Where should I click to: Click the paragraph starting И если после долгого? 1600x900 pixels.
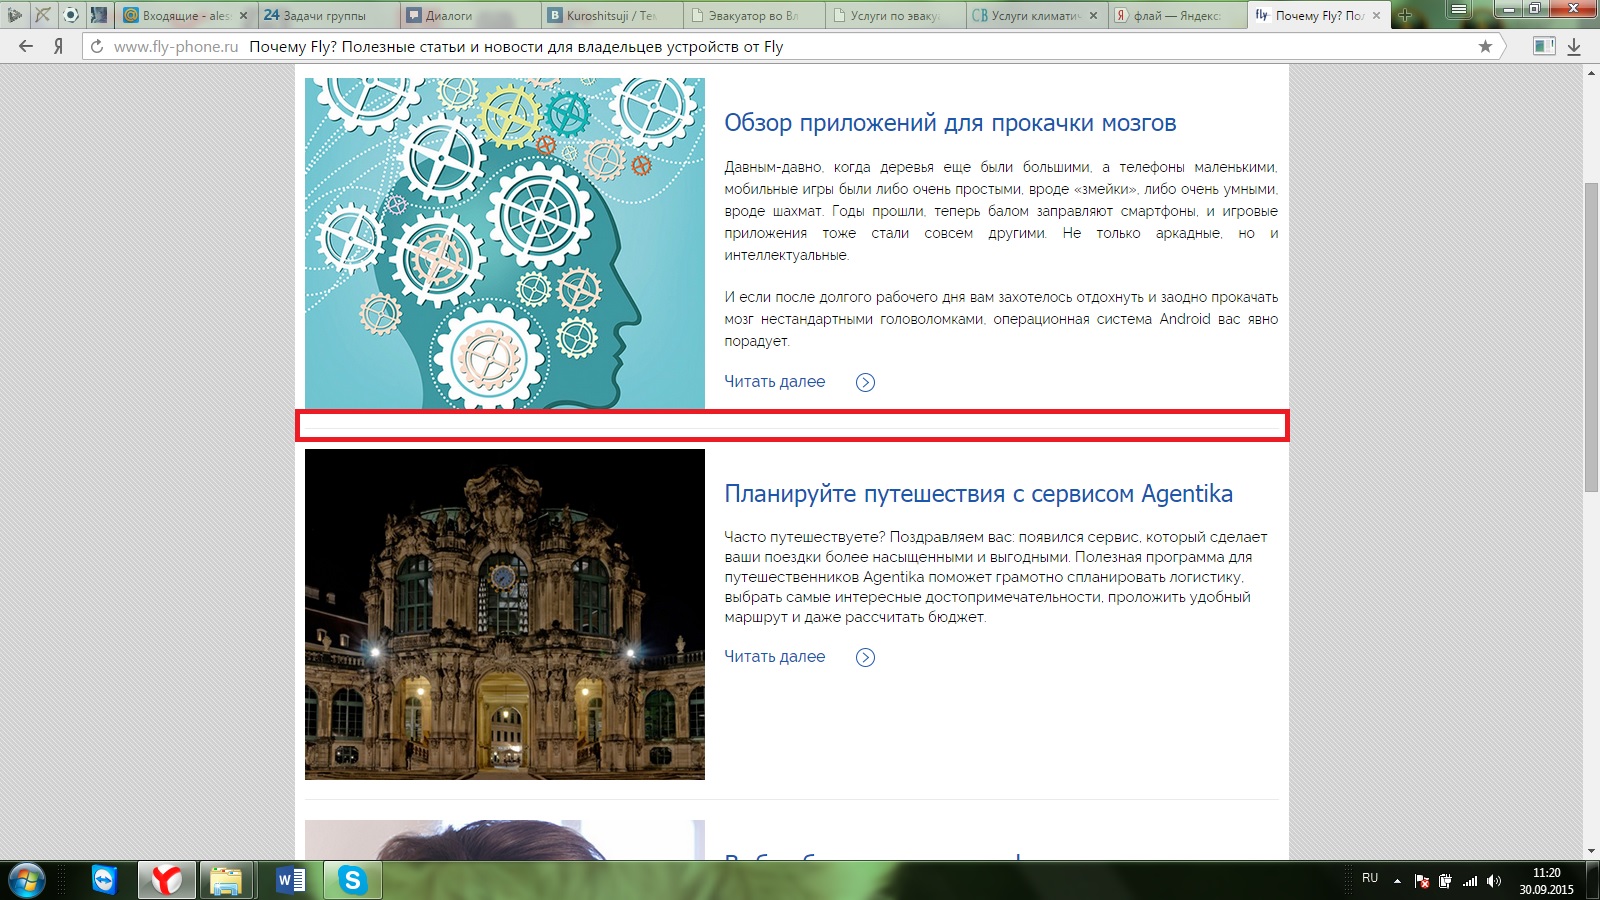point(1001,319)
